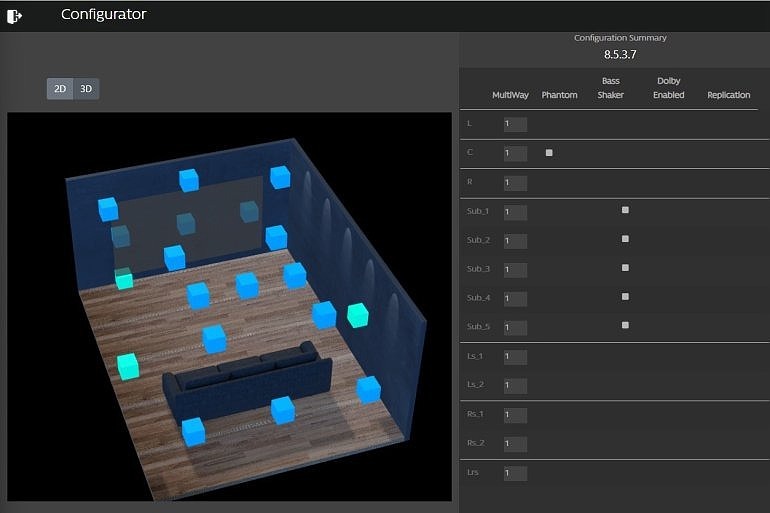Focus the MultiWay field for Ls_1

[x=515, y=357]
